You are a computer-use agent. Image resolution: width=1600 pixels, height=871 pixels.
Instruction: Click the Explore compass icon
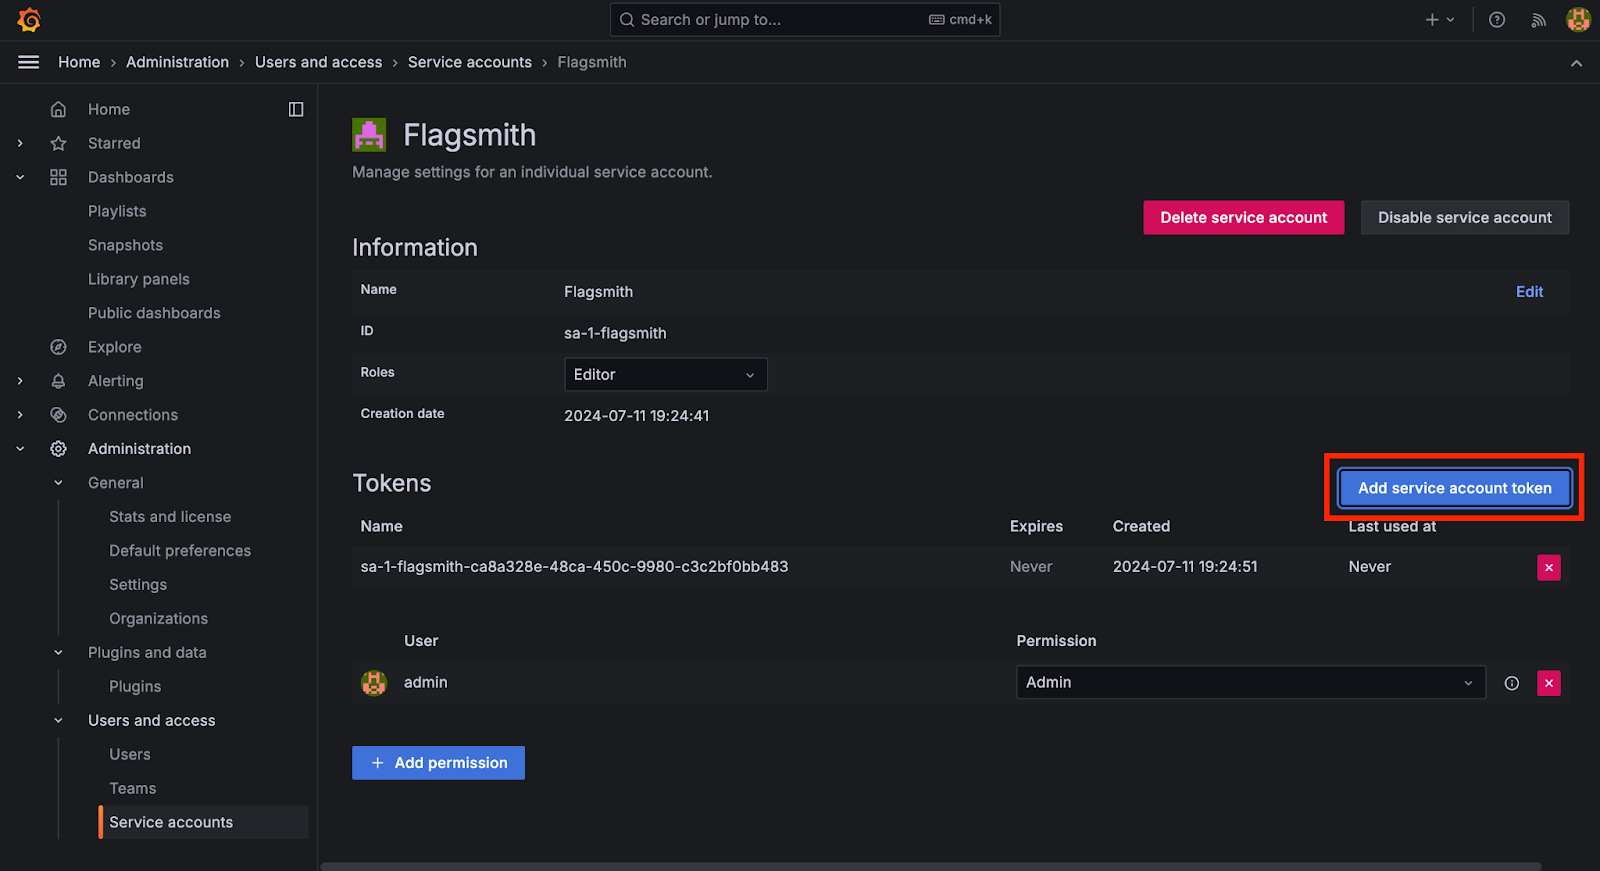coord(59,347)
